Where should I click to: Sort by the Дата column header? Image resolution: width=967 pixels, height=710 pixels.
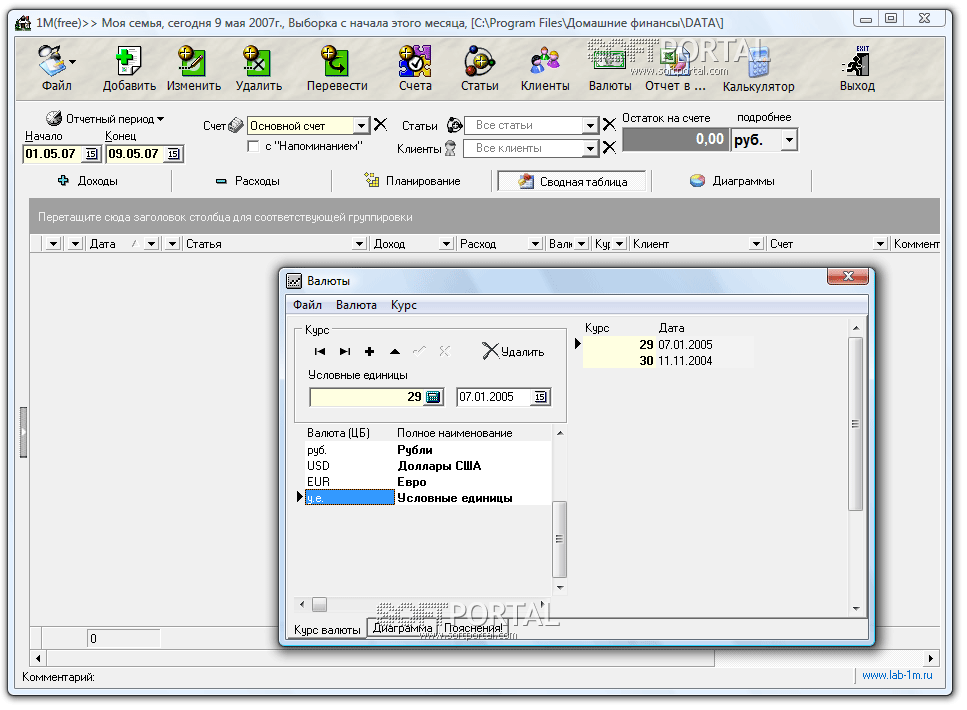click(x=102, y=244)
